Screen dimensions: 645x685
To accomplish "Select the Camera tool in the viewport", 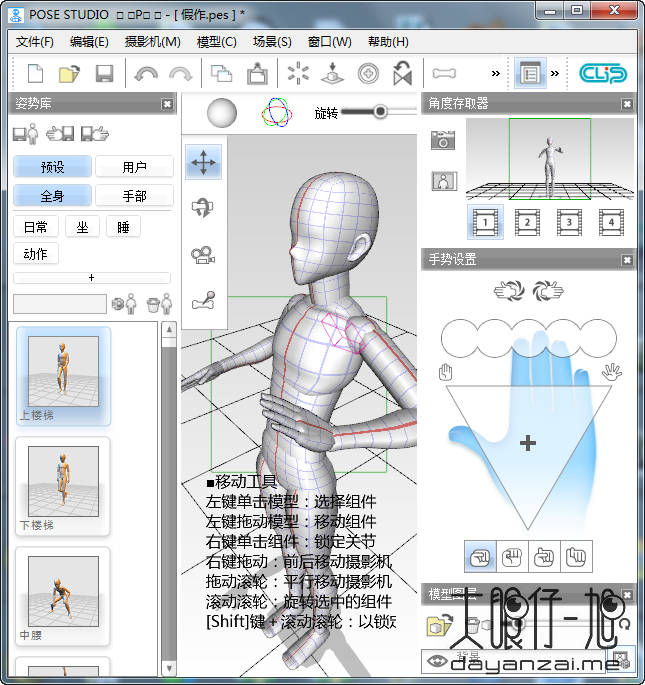I will point(203,255).
